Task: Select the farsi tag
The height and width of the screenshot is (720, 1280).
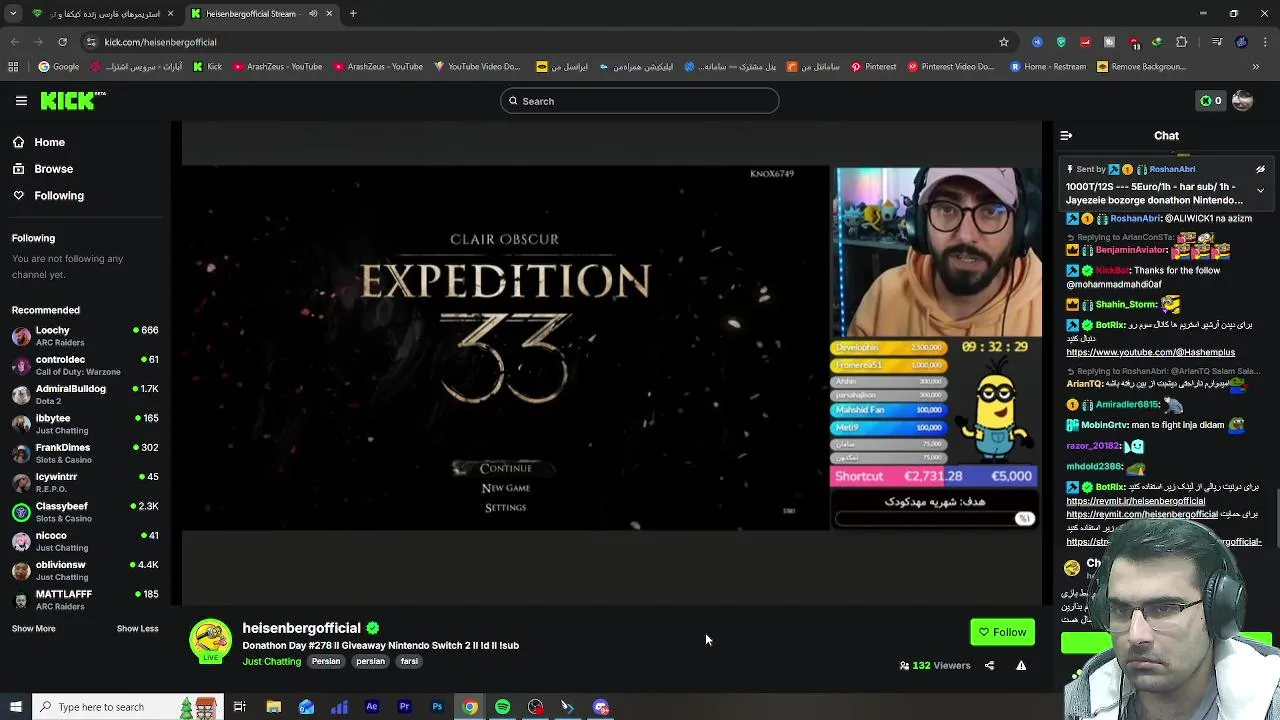Action: click(409, 662)
